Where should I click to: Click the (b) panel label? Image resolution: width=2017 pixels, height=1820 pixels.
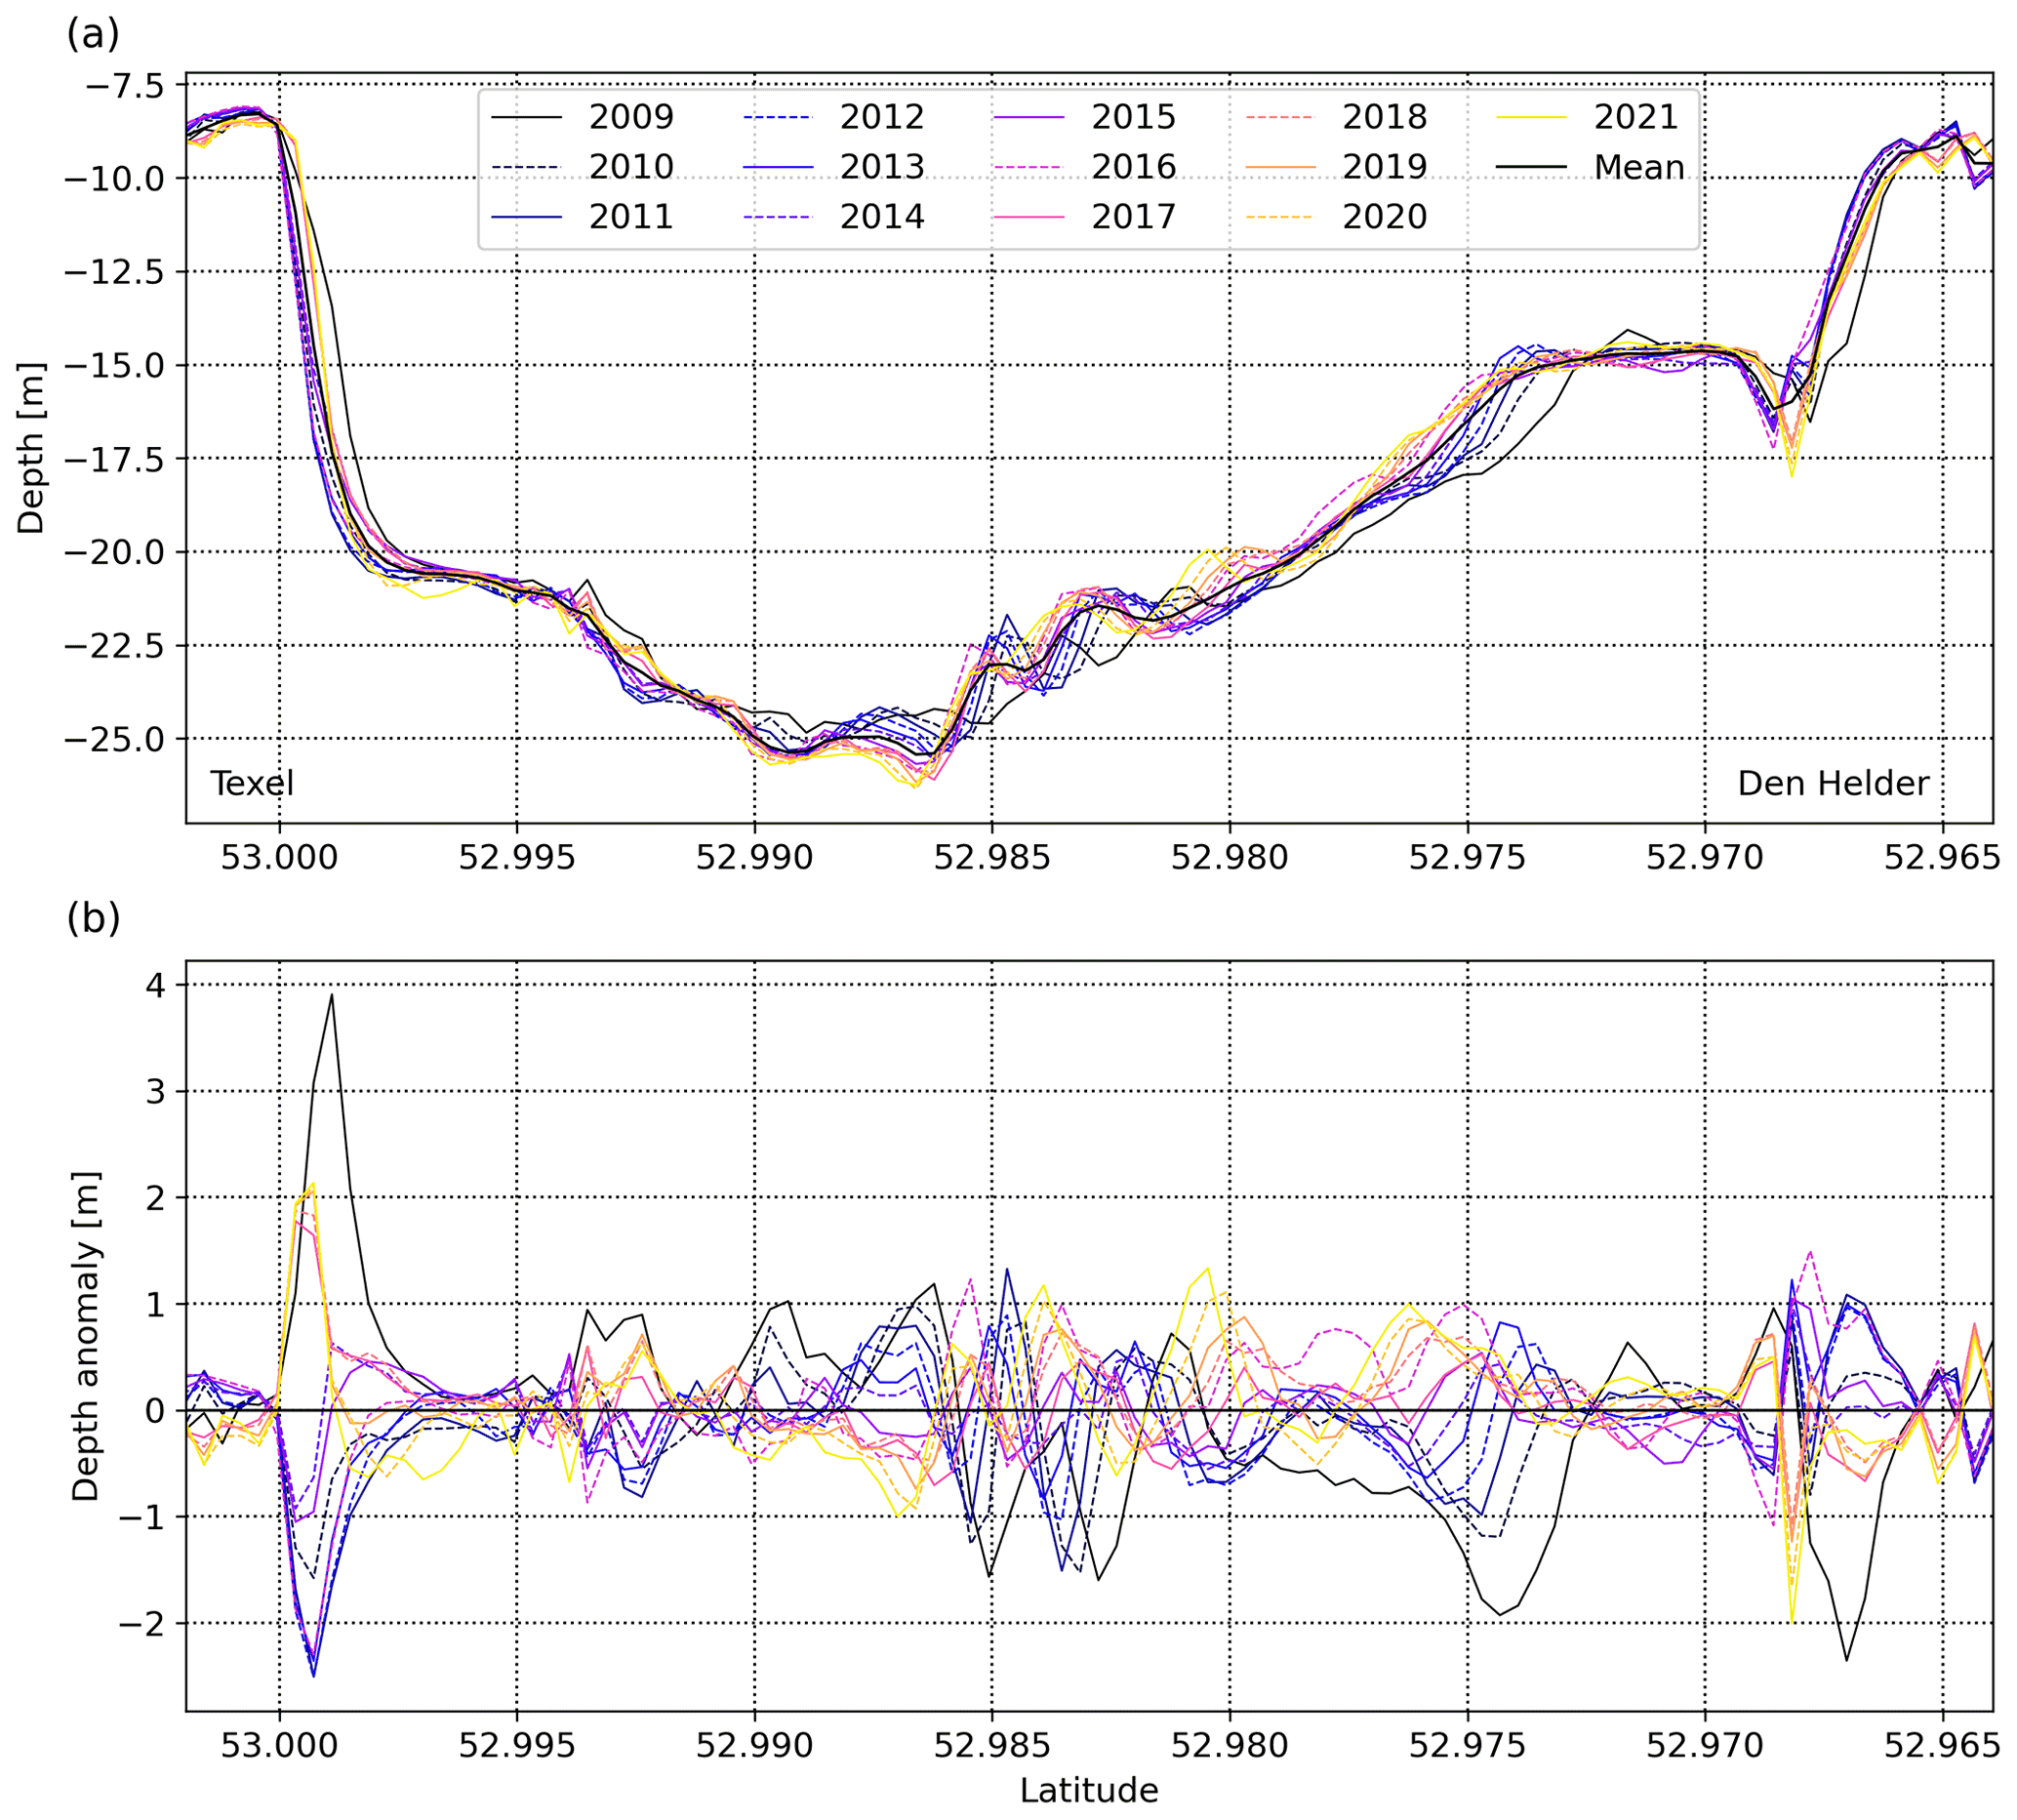[93, 919]
